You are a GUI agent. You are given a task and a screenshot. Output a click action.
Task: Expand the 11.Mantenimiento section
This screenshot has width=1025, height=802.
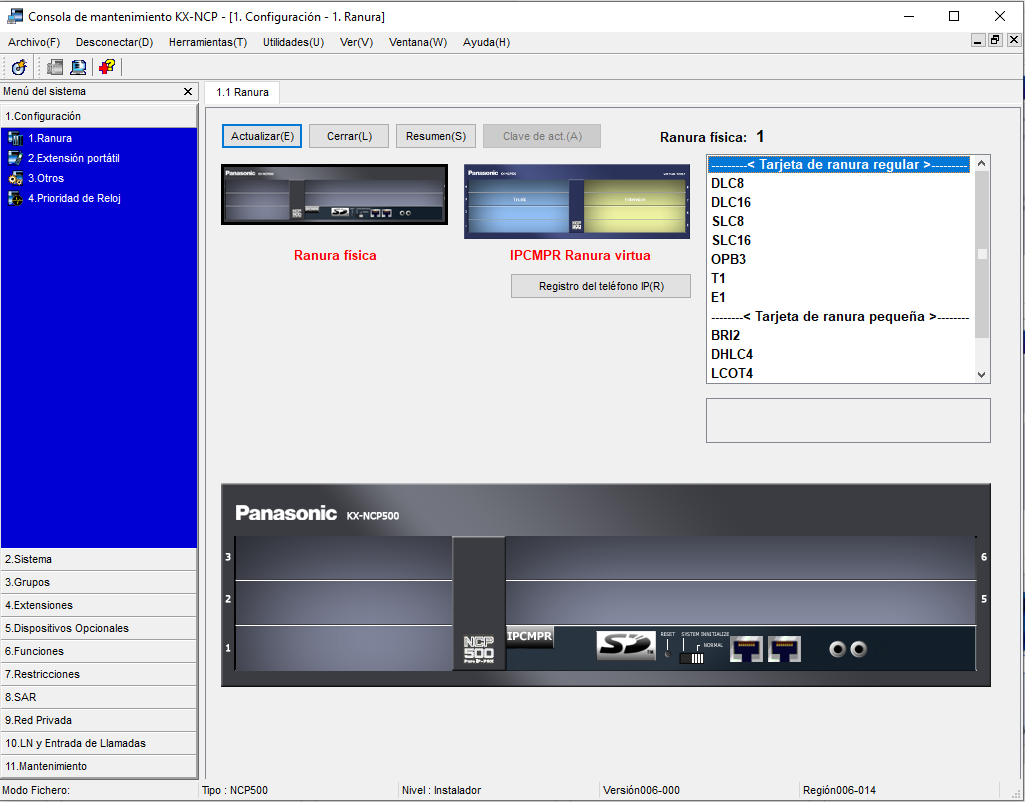[99, 766]
